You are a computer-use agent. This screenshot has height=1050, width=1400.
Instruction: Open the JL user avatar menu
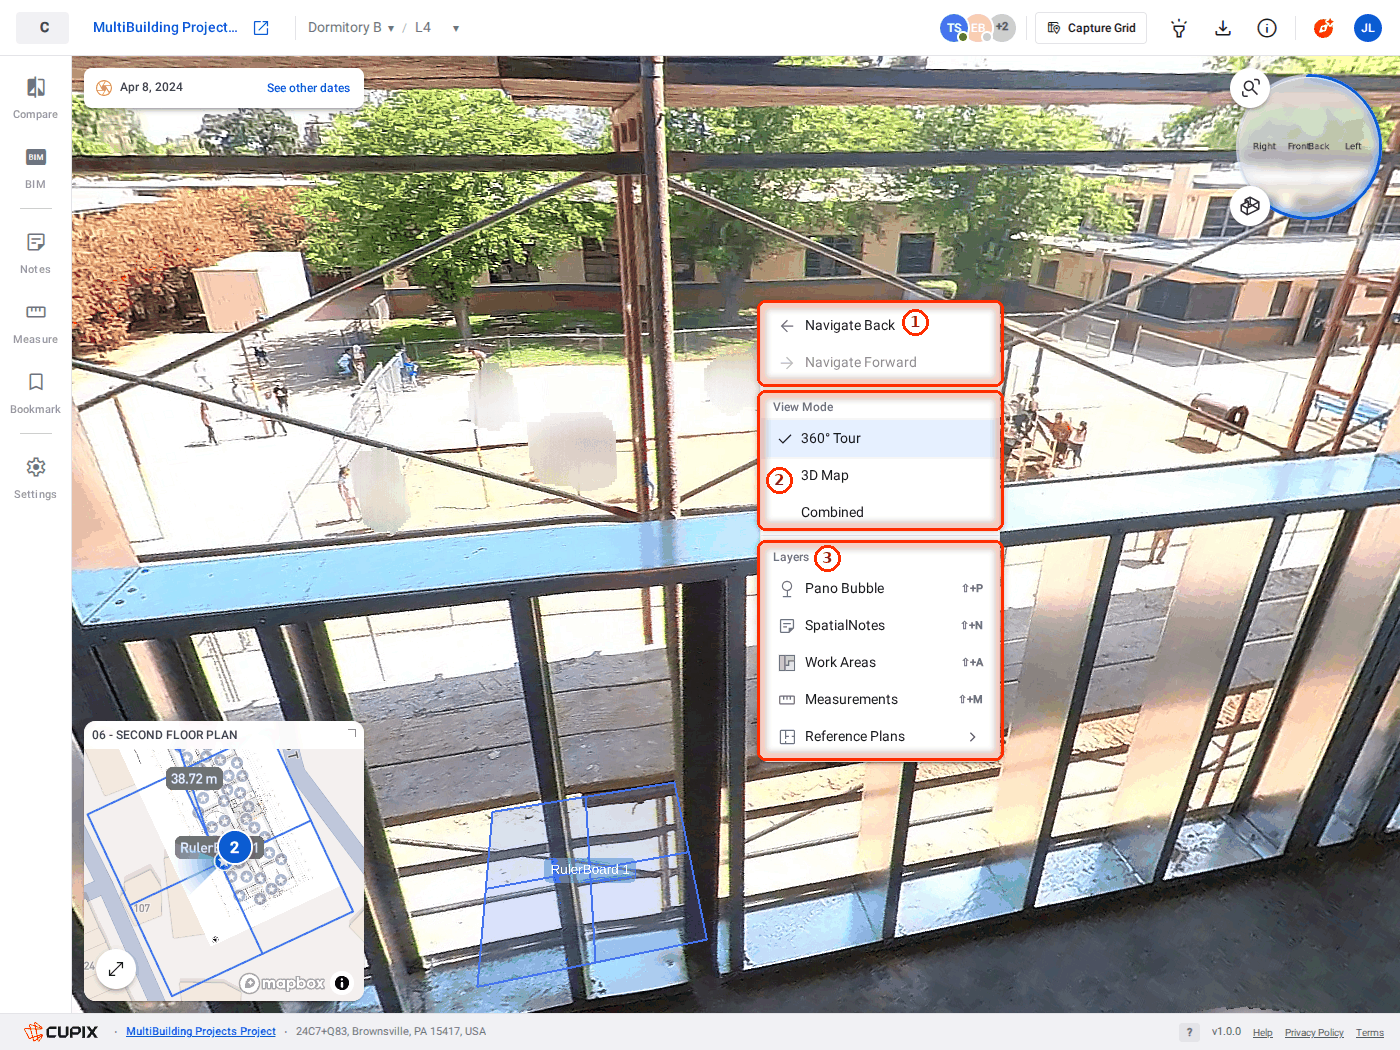1368,28
